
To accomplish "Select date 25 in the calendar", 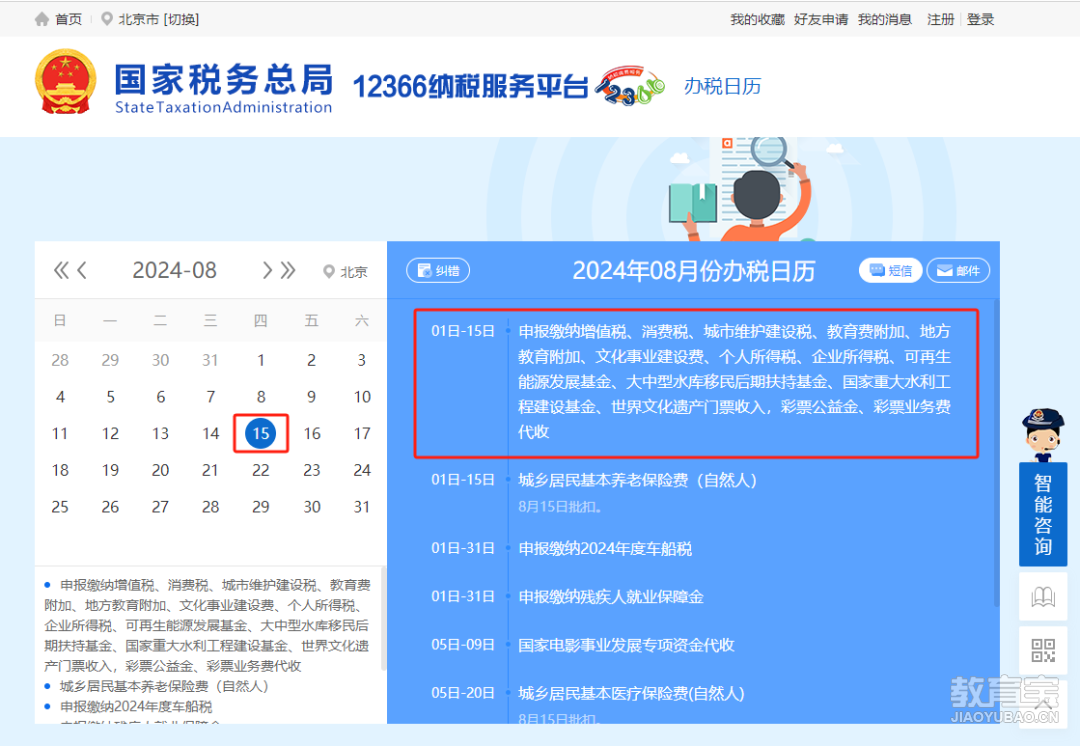I will (x=60, y=506).
